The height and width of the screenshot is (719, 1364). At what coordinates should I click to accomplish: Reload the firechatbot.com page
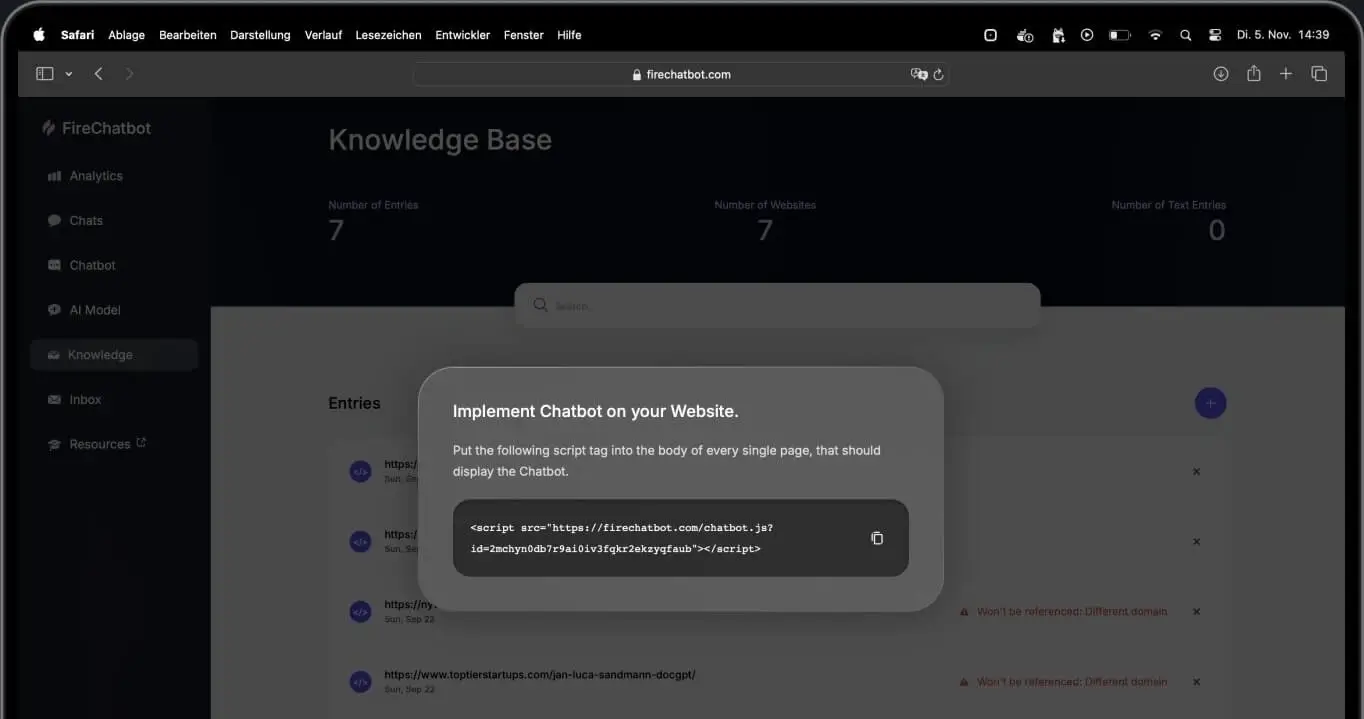(x=938, y=74)
